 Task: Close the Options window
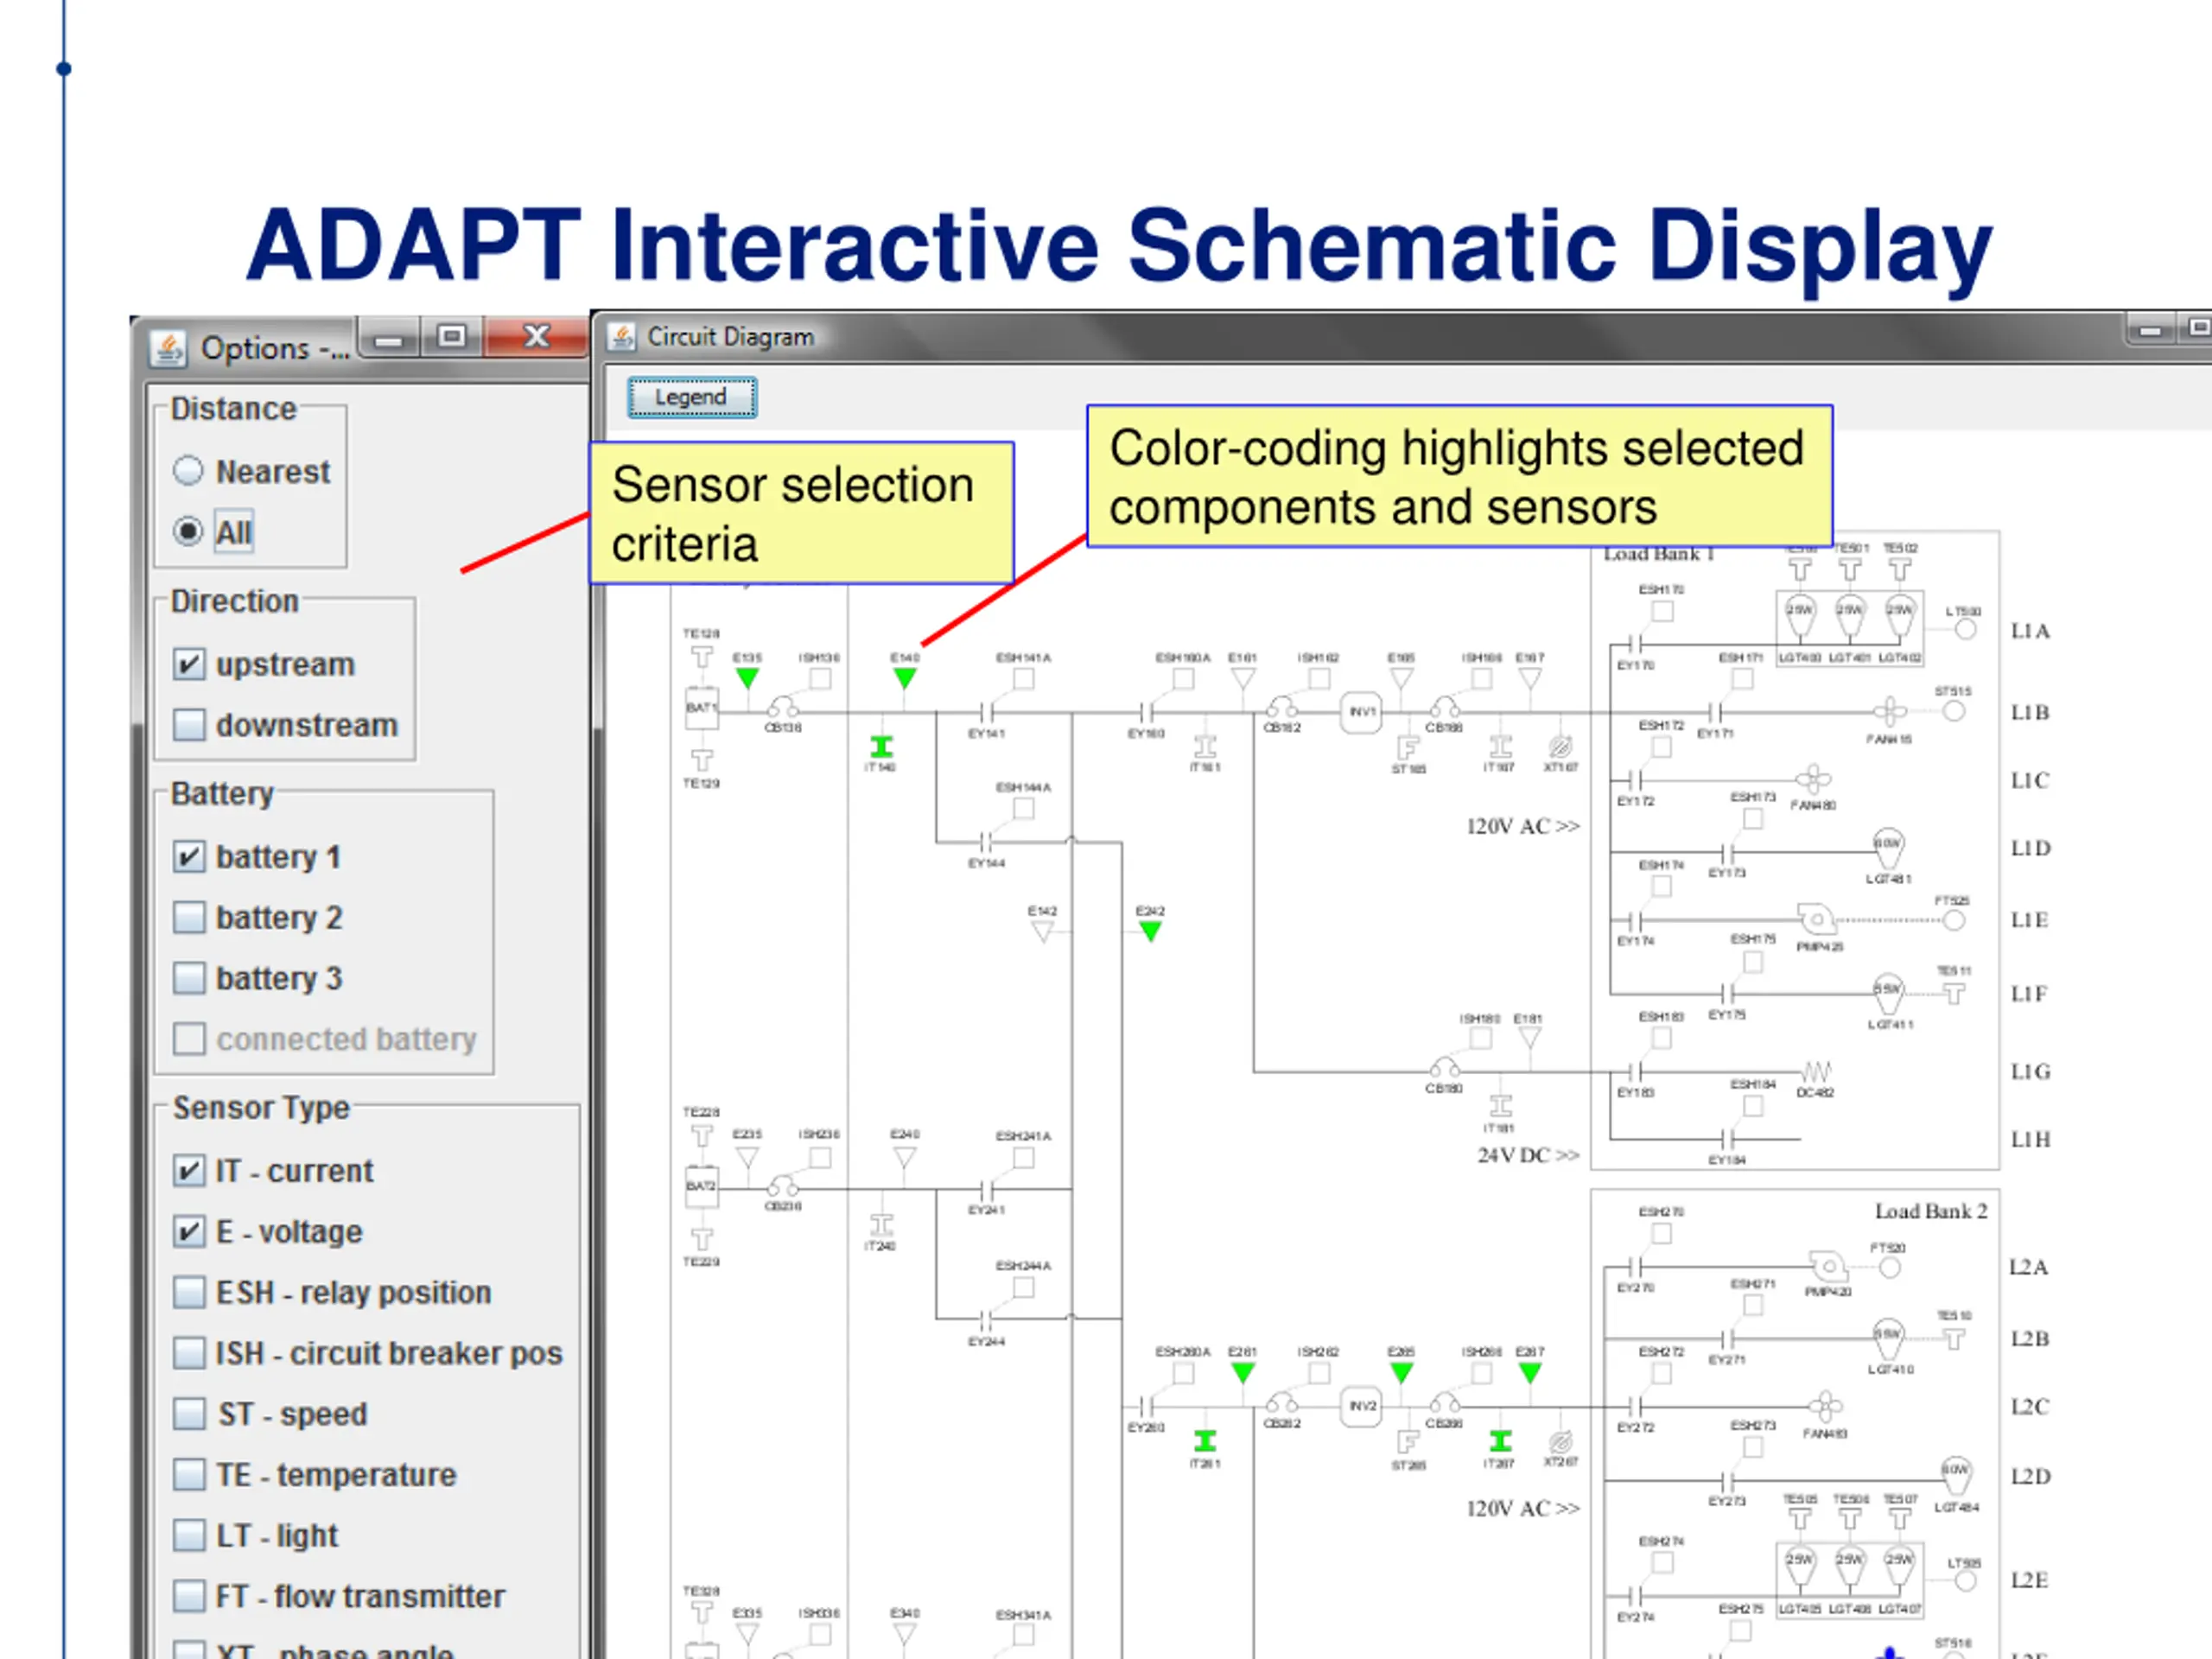(x=536, y=337)
